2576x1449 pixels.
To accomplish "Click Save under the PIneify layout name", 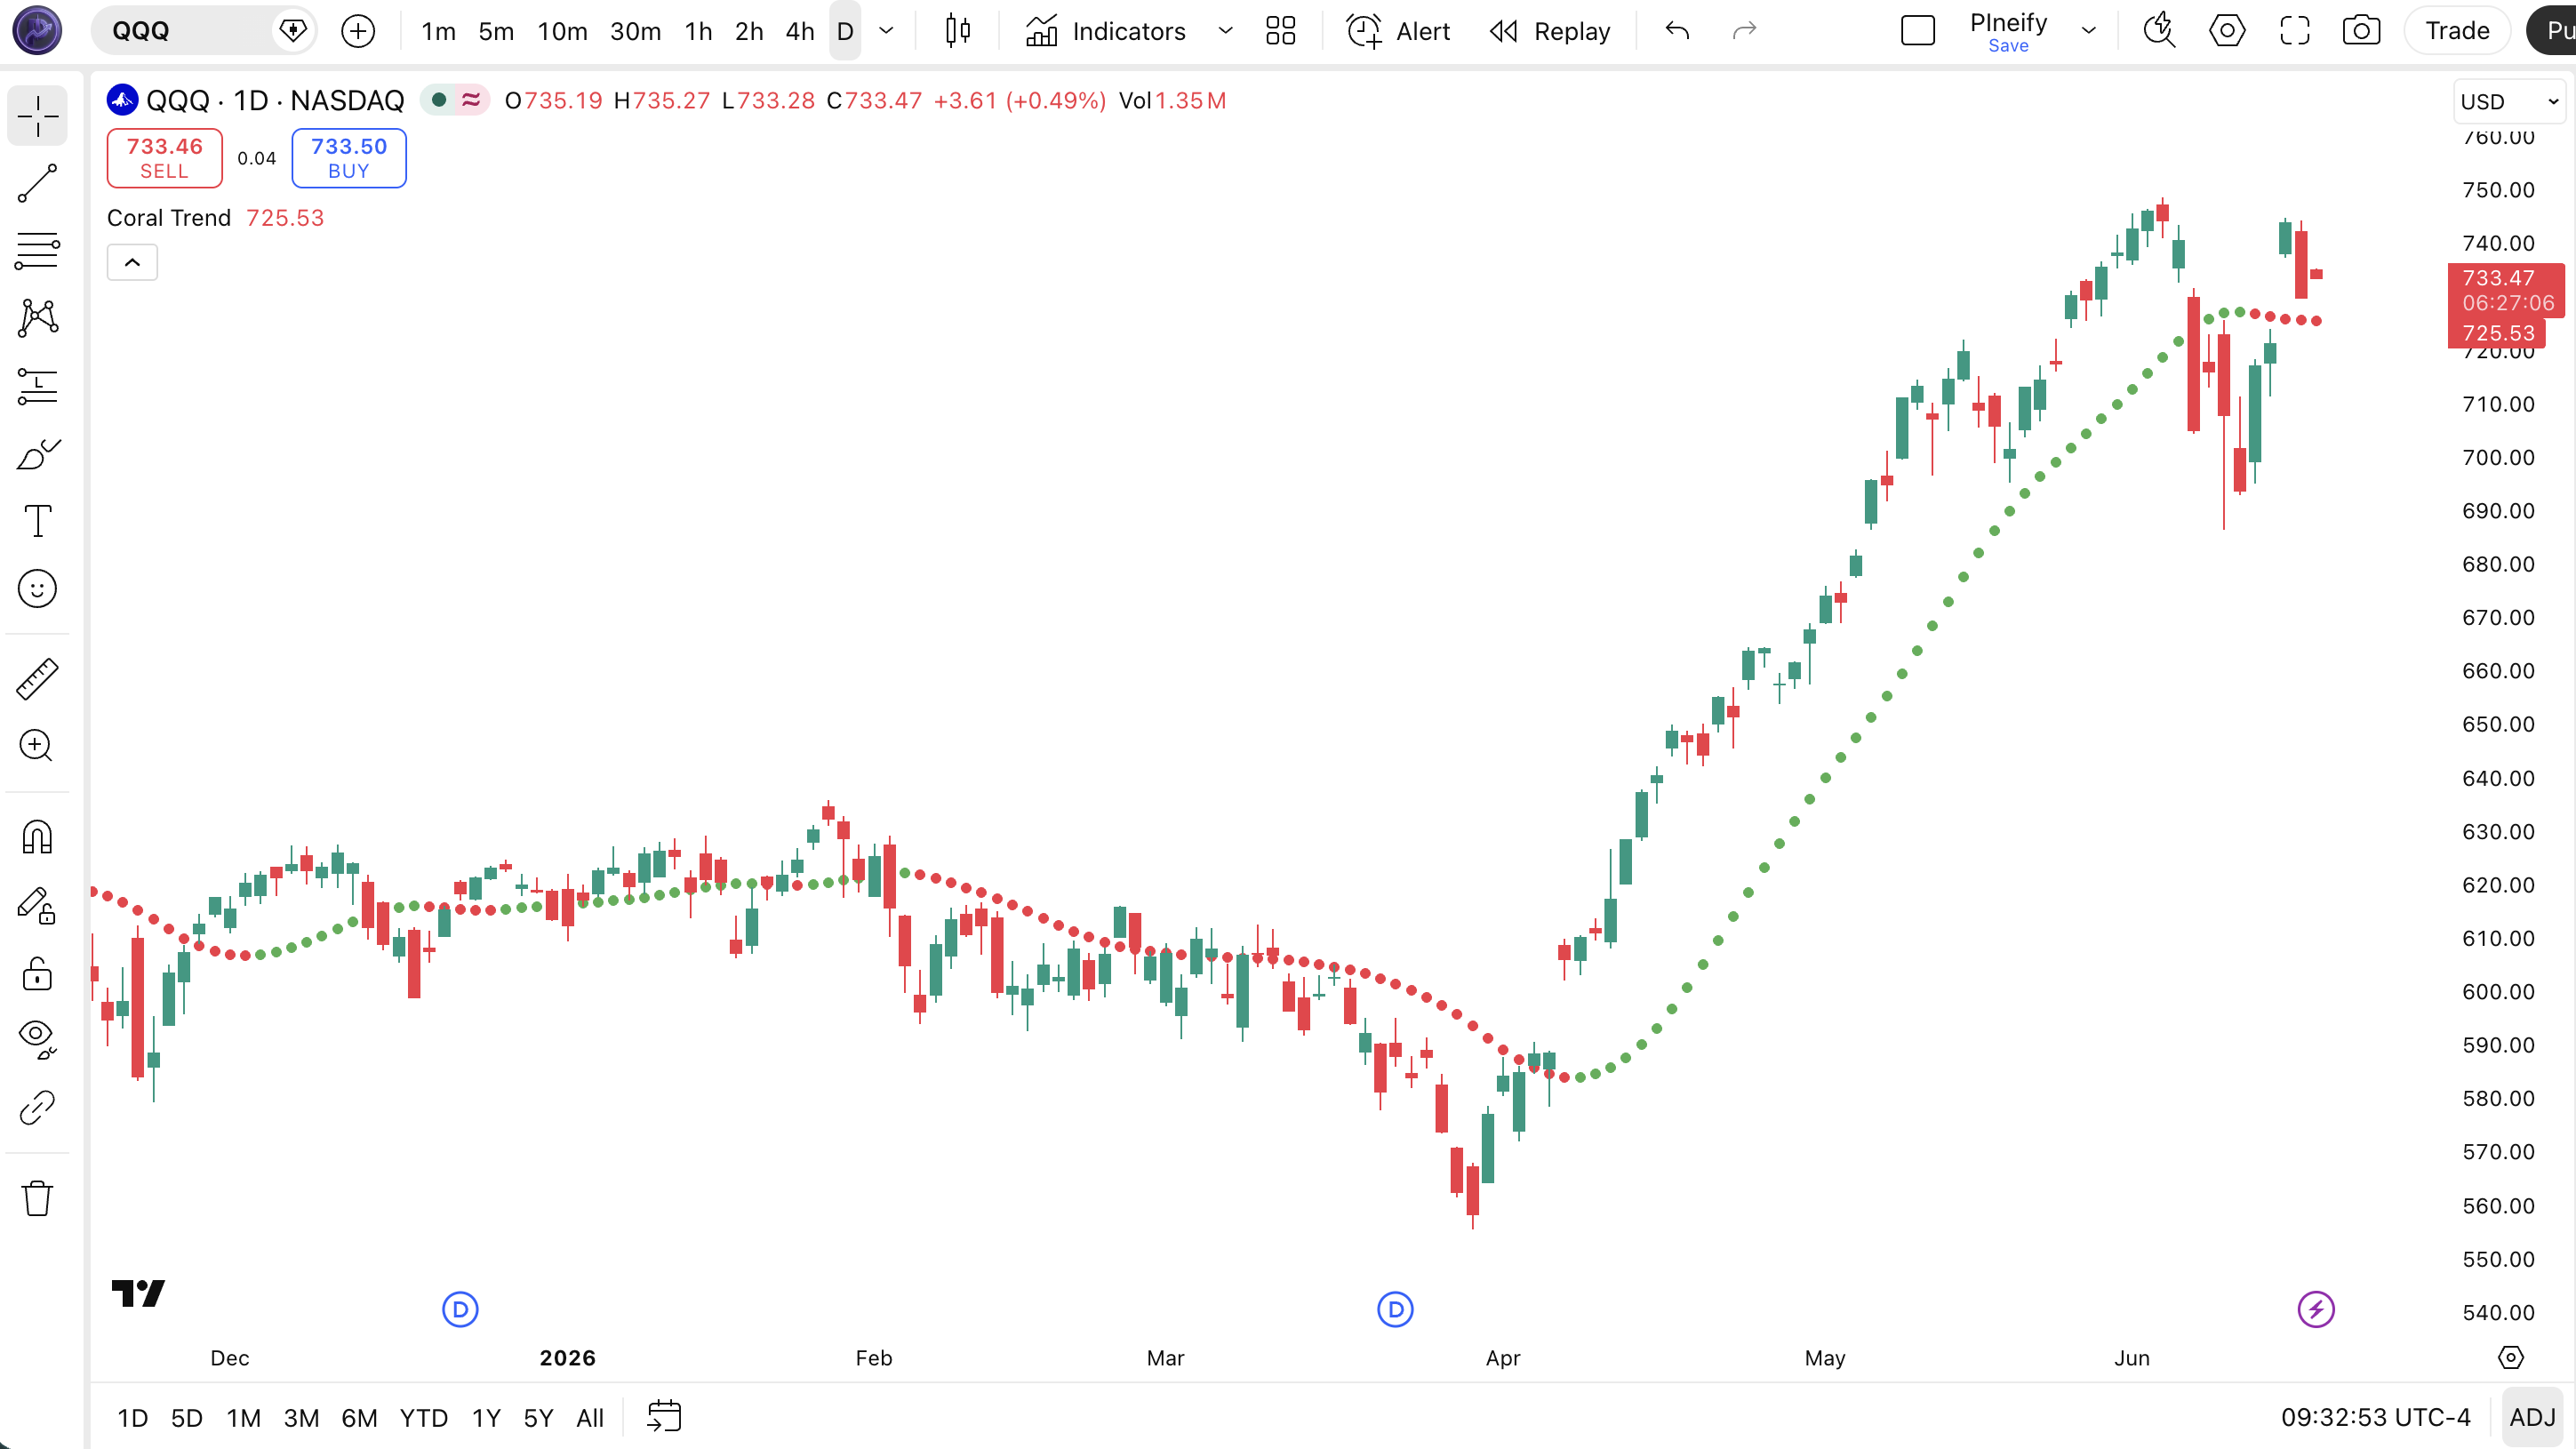I will (x=2008, y=46).
